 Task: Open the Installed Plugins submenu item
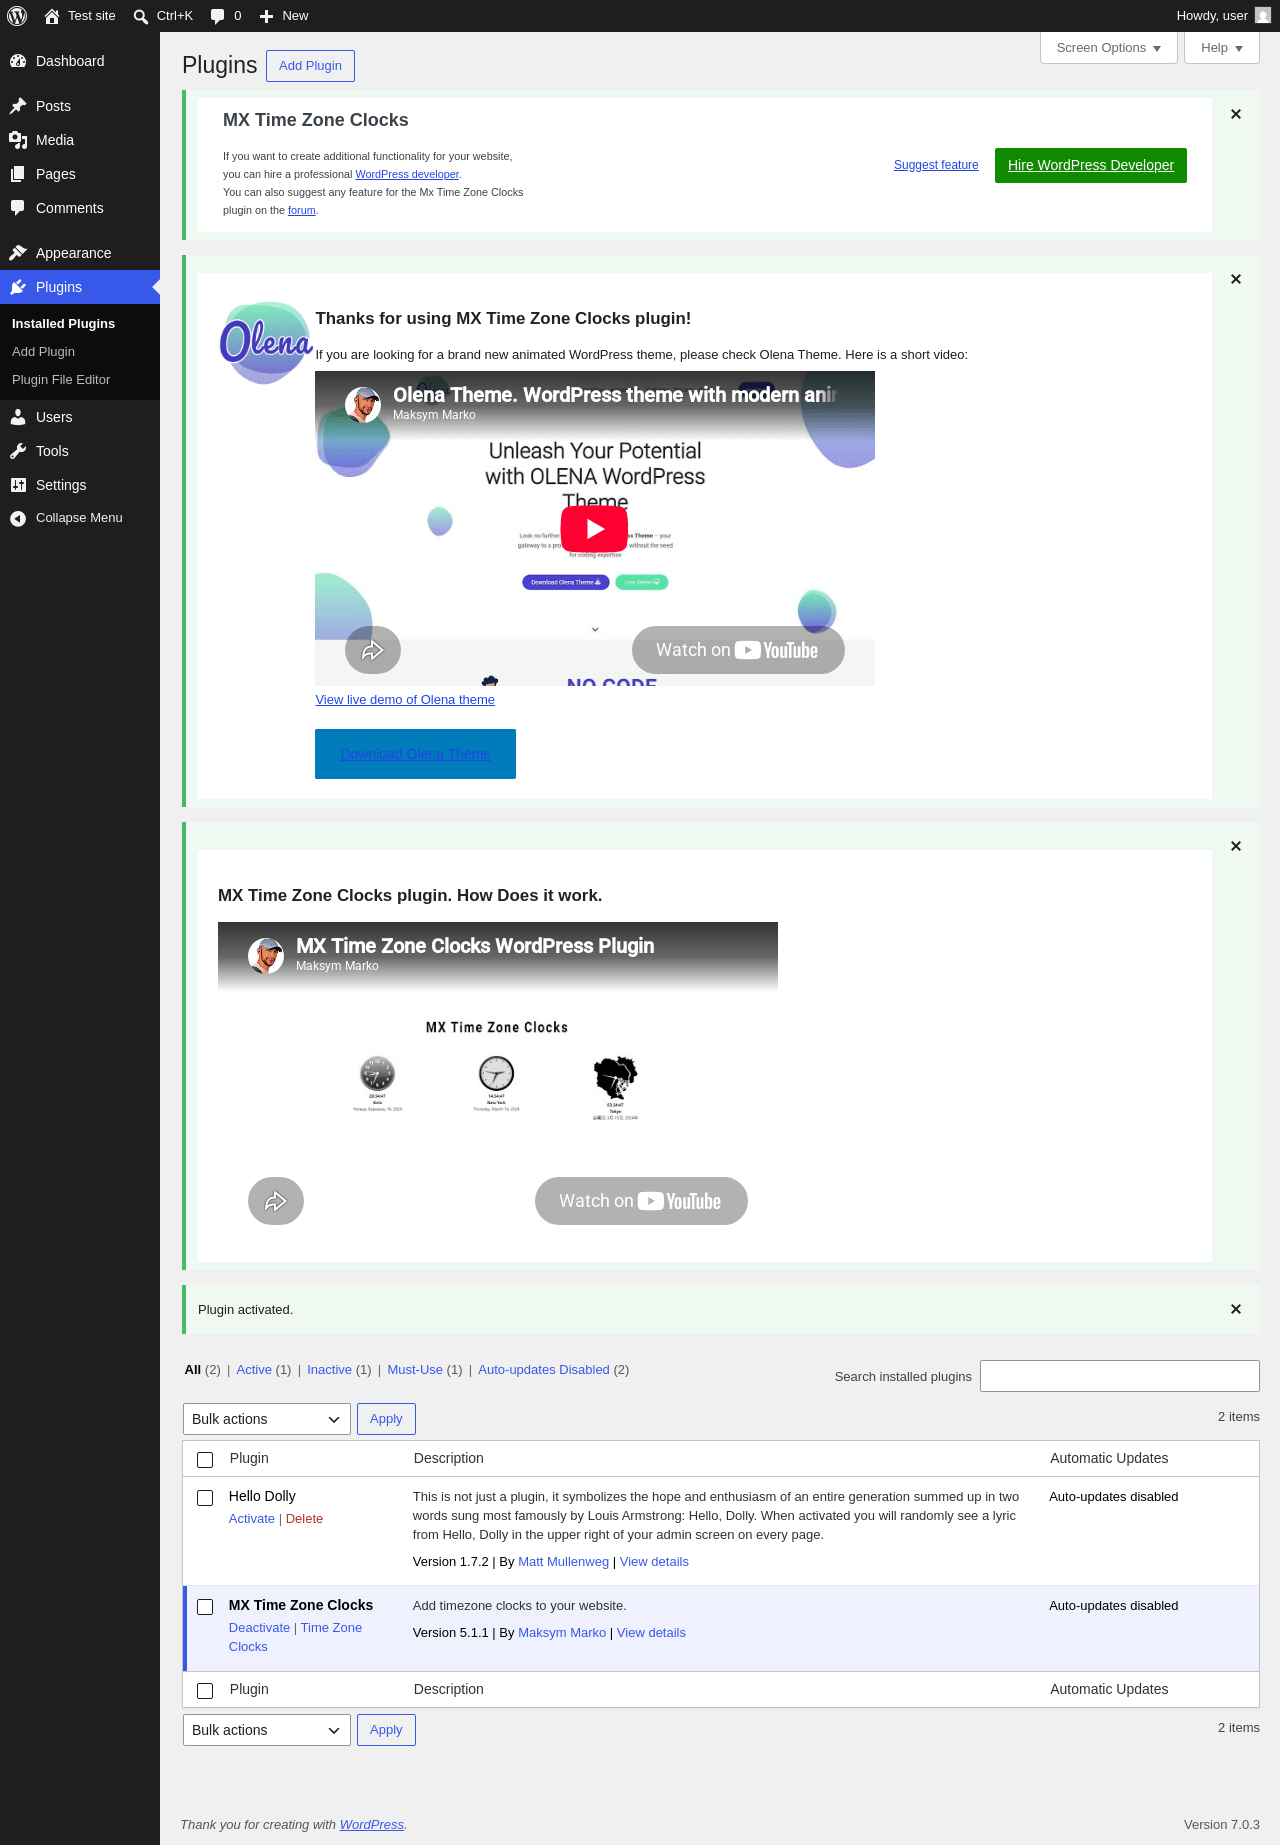click(x=64, y=324)
